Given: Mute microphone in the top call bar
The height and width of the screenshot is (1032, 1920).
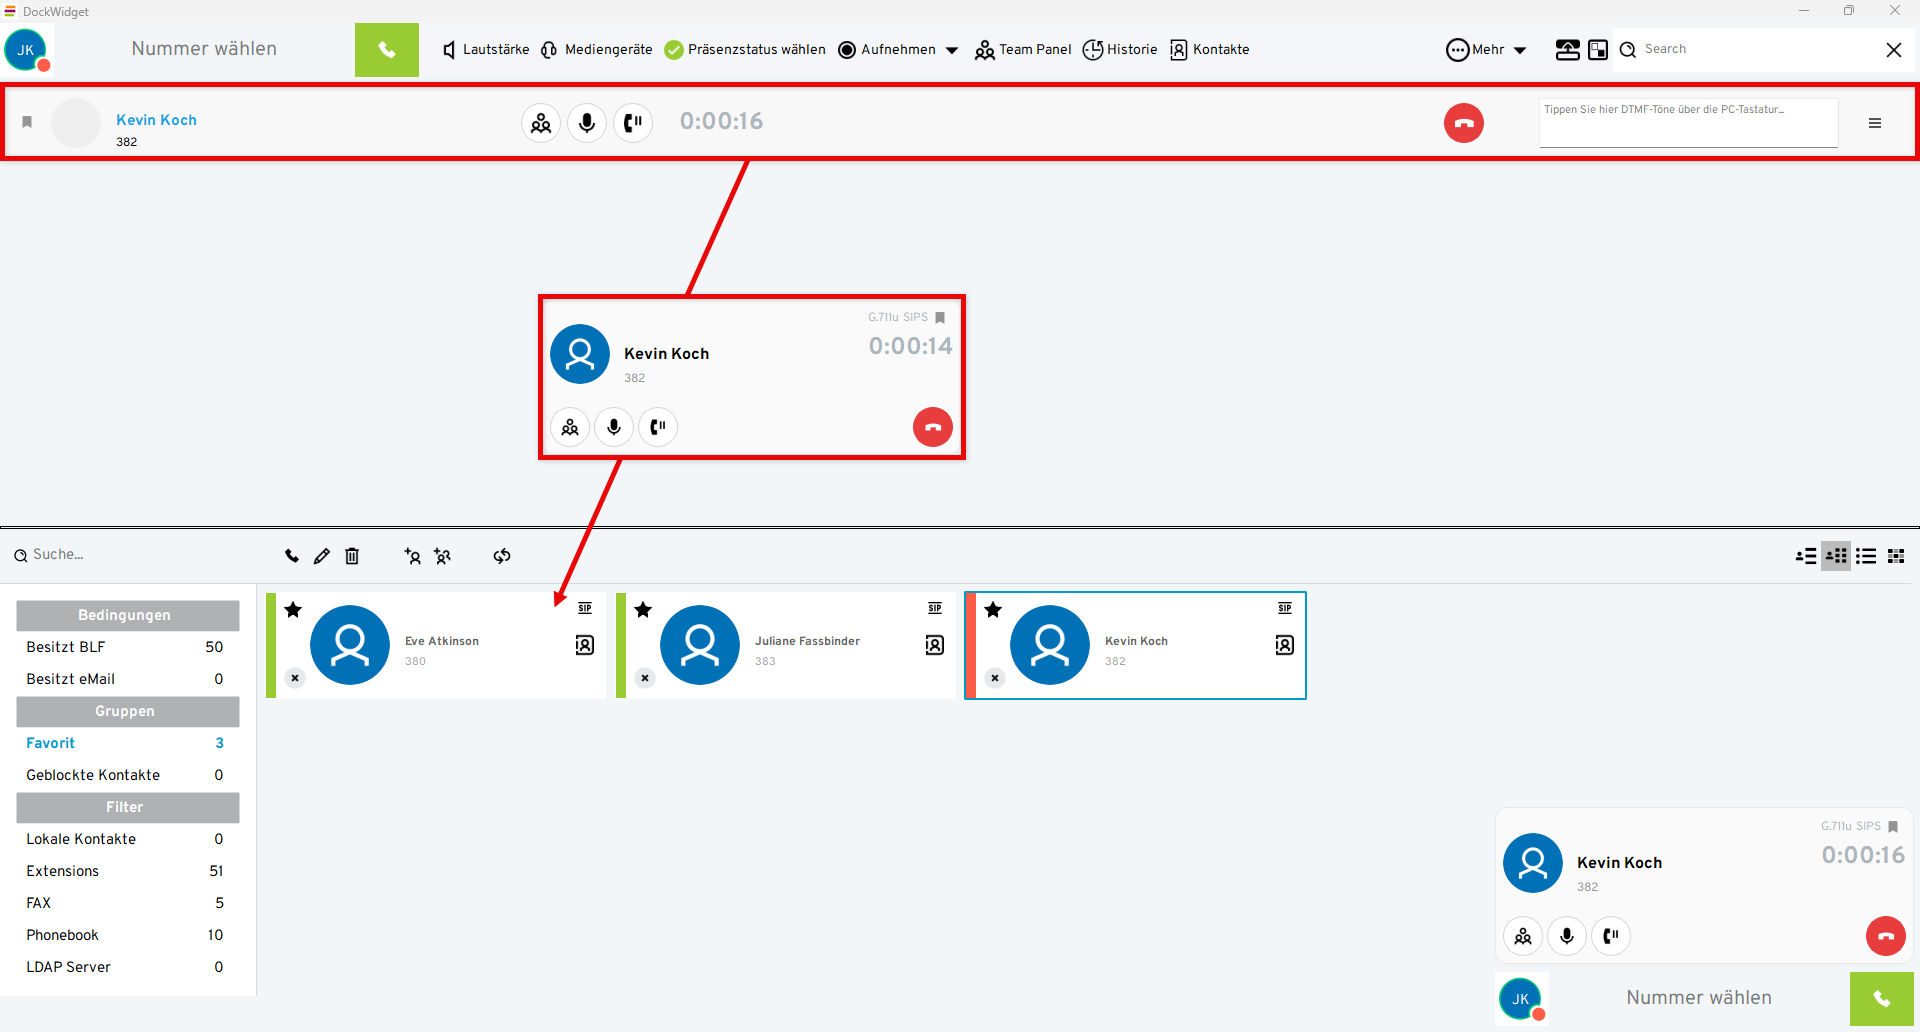Looking at the screenshot, I should (587, 123).
